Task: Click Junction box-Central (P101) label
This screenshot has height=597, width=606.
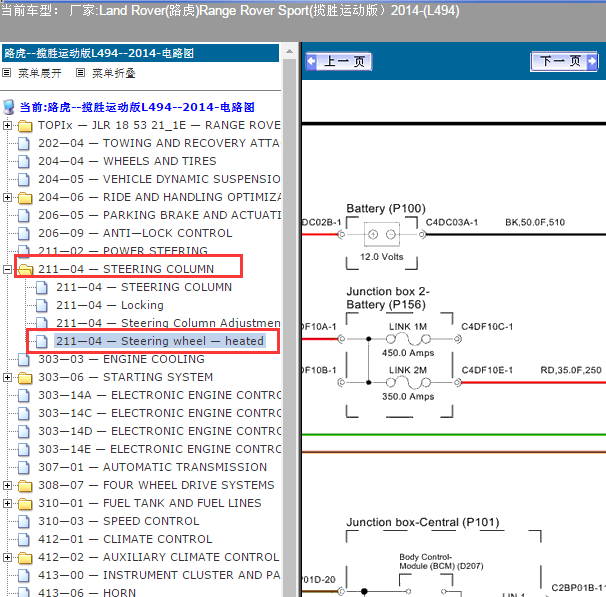Action: pyautogui.click(x=422, y=522)
